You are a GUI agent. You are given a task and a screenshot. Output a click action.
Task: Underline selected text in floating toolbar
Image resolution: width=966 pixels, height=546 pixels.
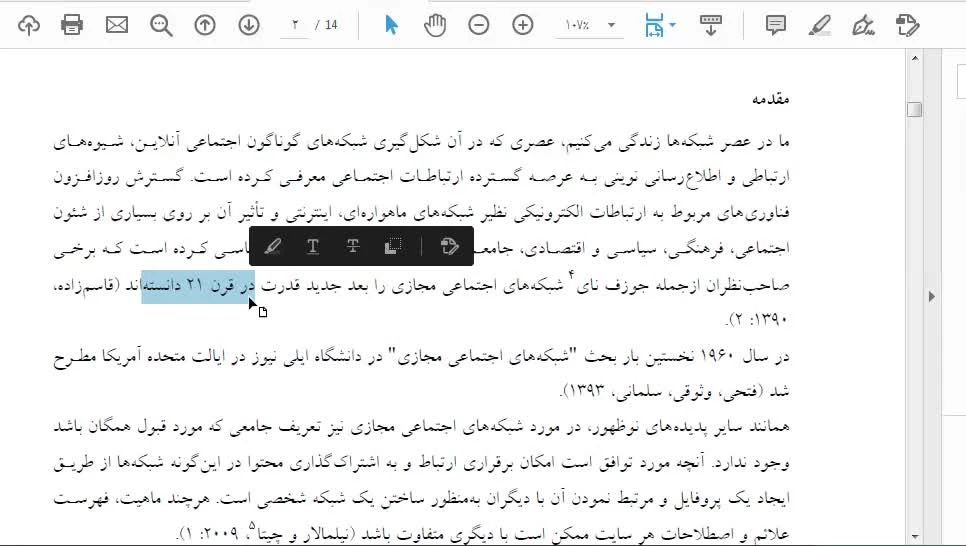(313, 246)
